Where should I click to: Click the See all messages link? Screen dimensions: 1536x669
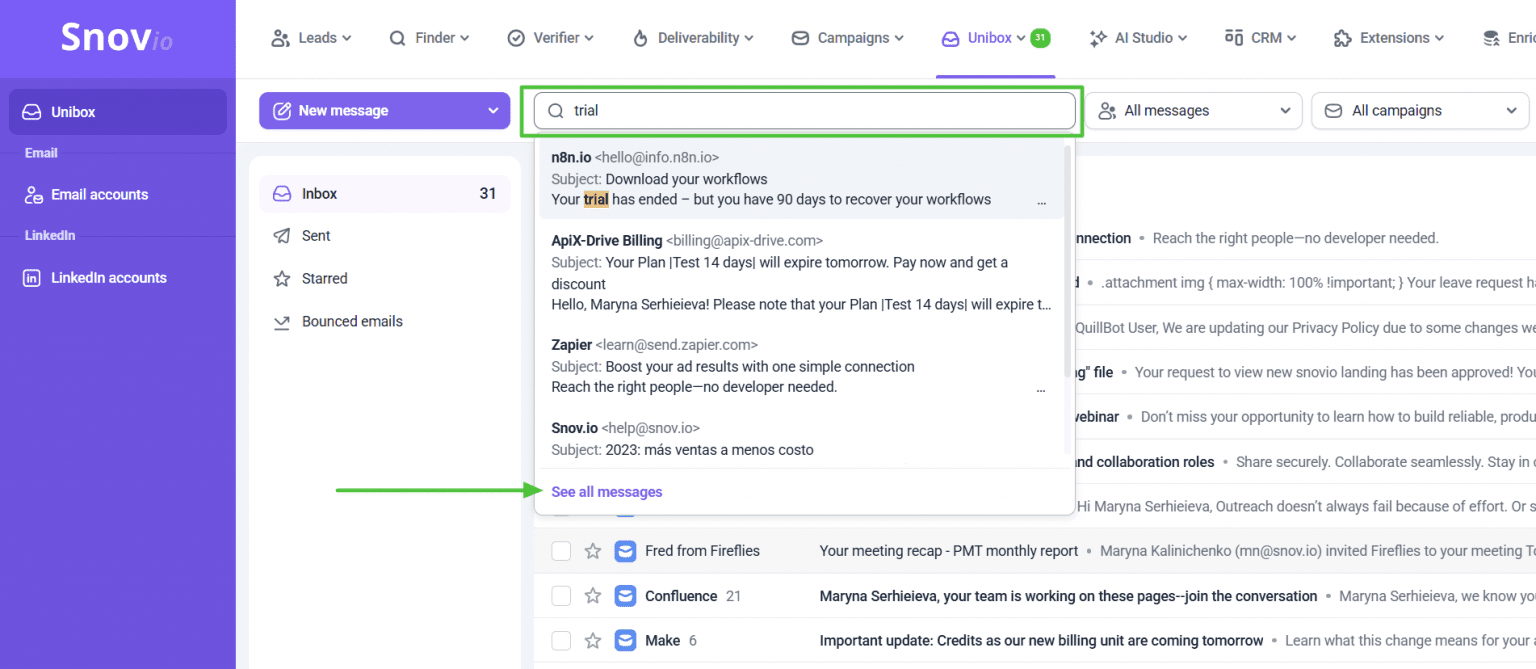coord(606,492)
